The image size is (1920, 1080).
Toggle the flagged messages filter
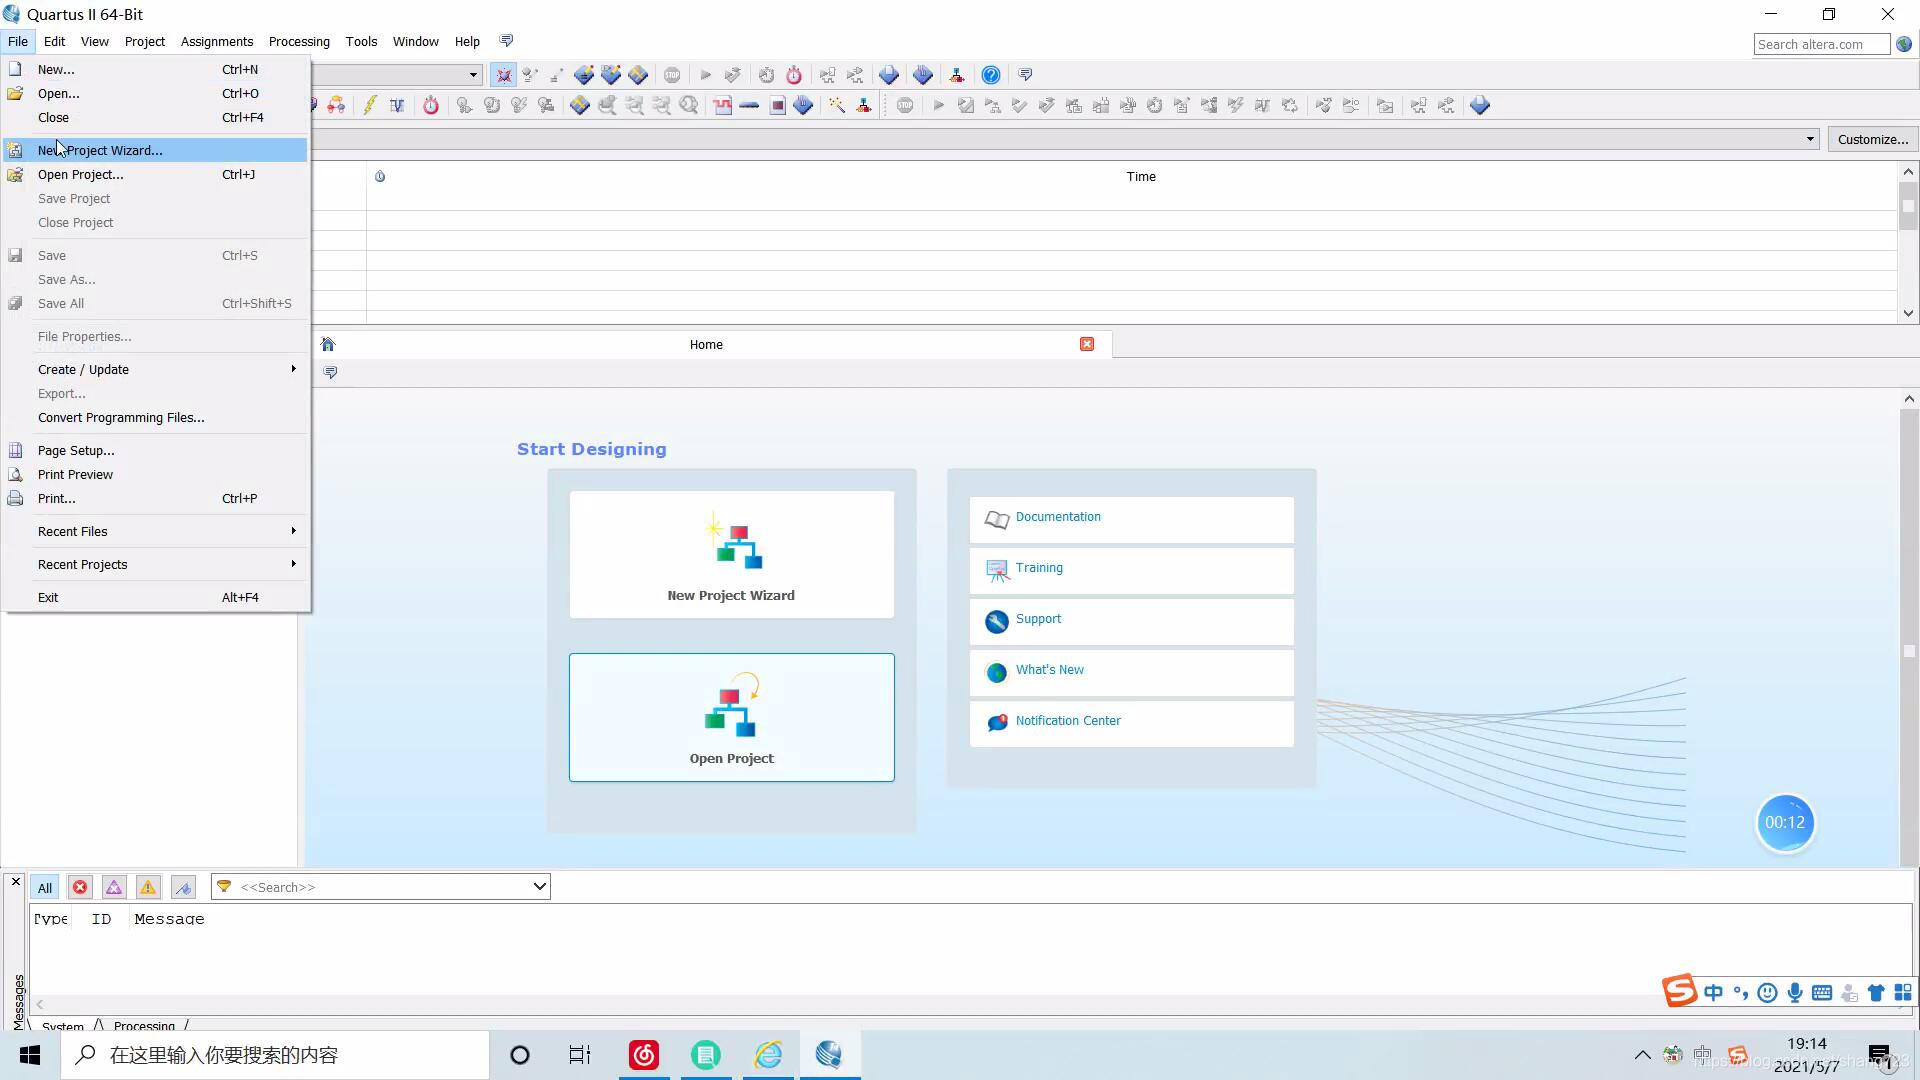(x=183, y=888)
